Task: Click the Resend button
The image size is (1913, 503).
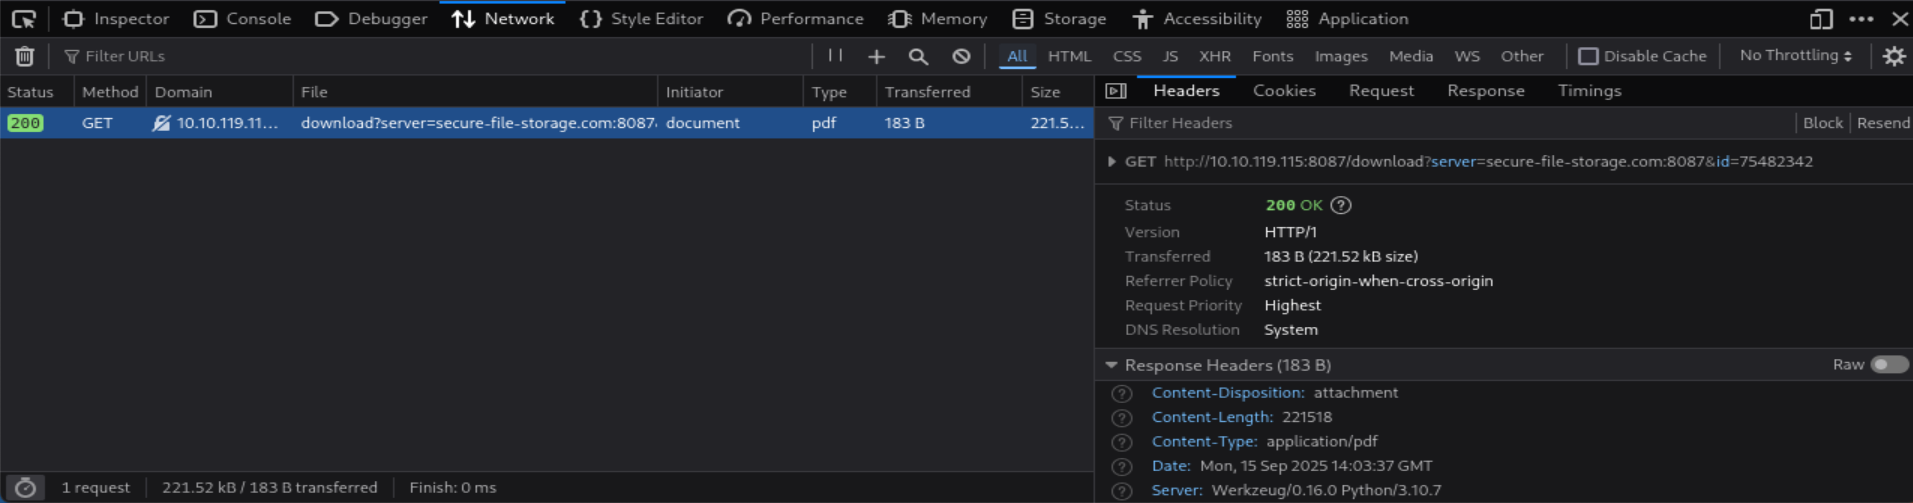Action: pos(1883,123)
